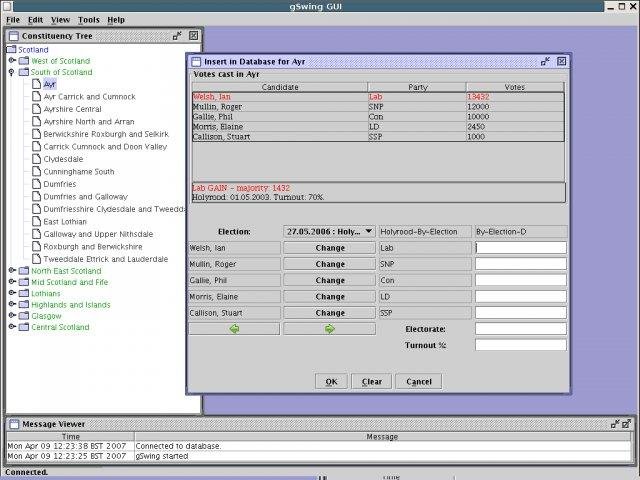Expand the Central Scotland region
Viewport: 640px width, 480px height.
point(12,327)
